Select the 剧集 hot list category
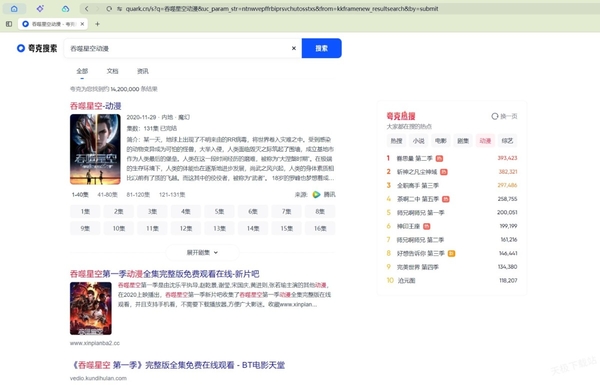This screenshot has height=385, width=600. [463, 141]
